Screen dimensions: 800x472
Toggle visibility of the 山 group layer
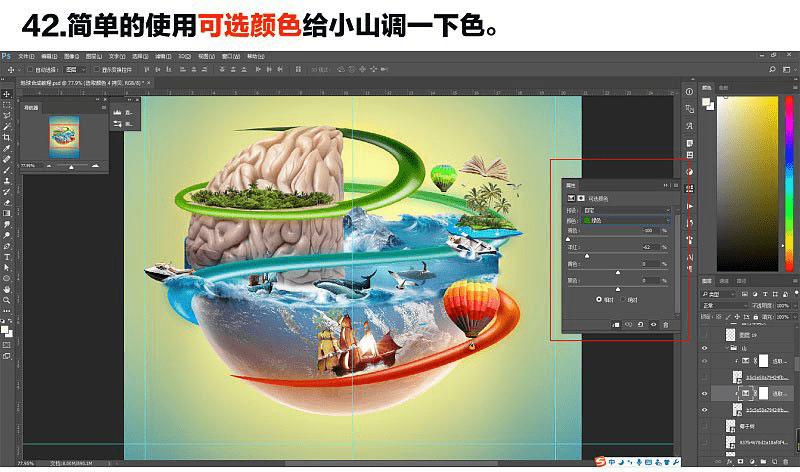click(705, 349)
